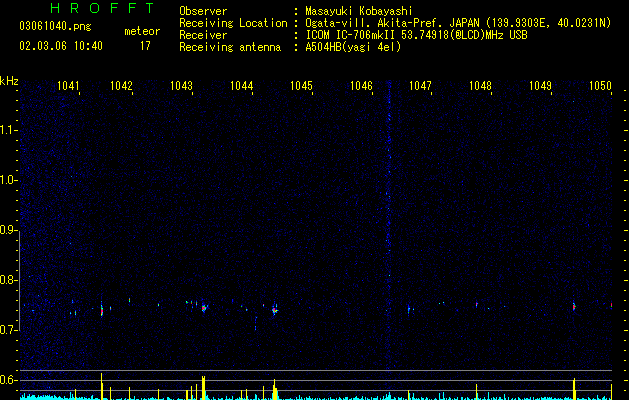The height and width of the screenshot is (400, 629).
Task: Click observer name Masayuki Kobayashi
Action: pos(358,11)
